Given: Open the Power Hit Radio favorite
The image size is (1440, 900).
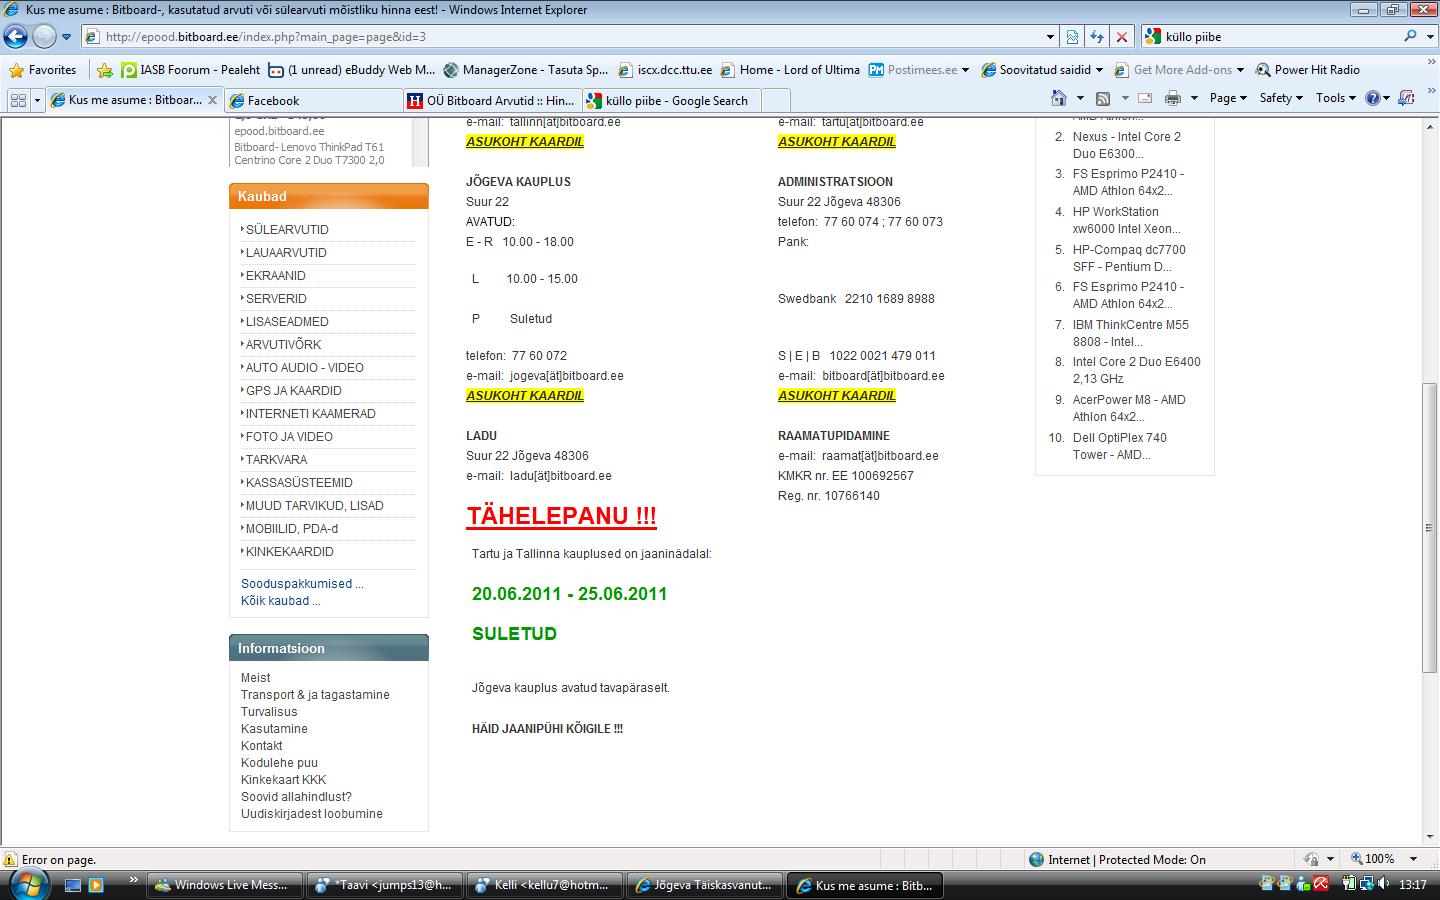Looking at the screenshot, I should pos(1308,70).
